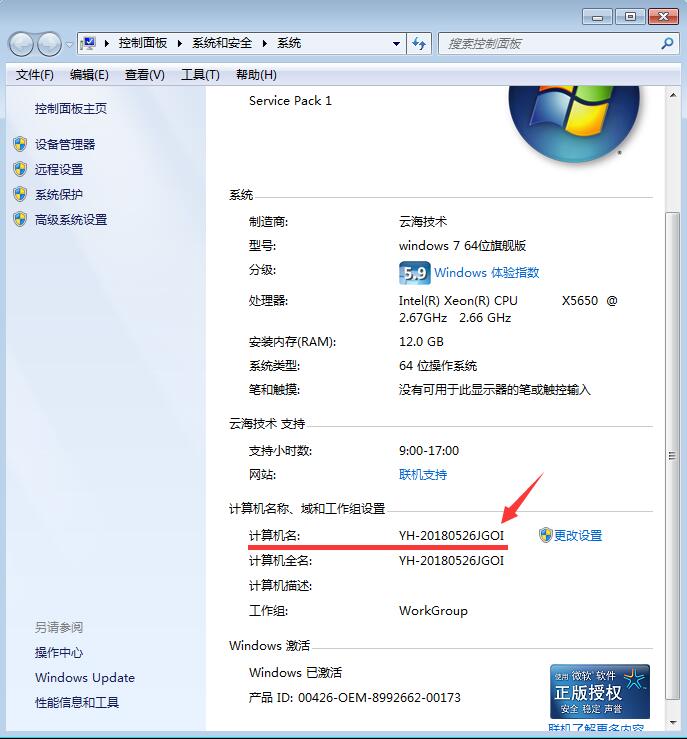Click the window maximize button
The image size is (687, 739).
630,17
